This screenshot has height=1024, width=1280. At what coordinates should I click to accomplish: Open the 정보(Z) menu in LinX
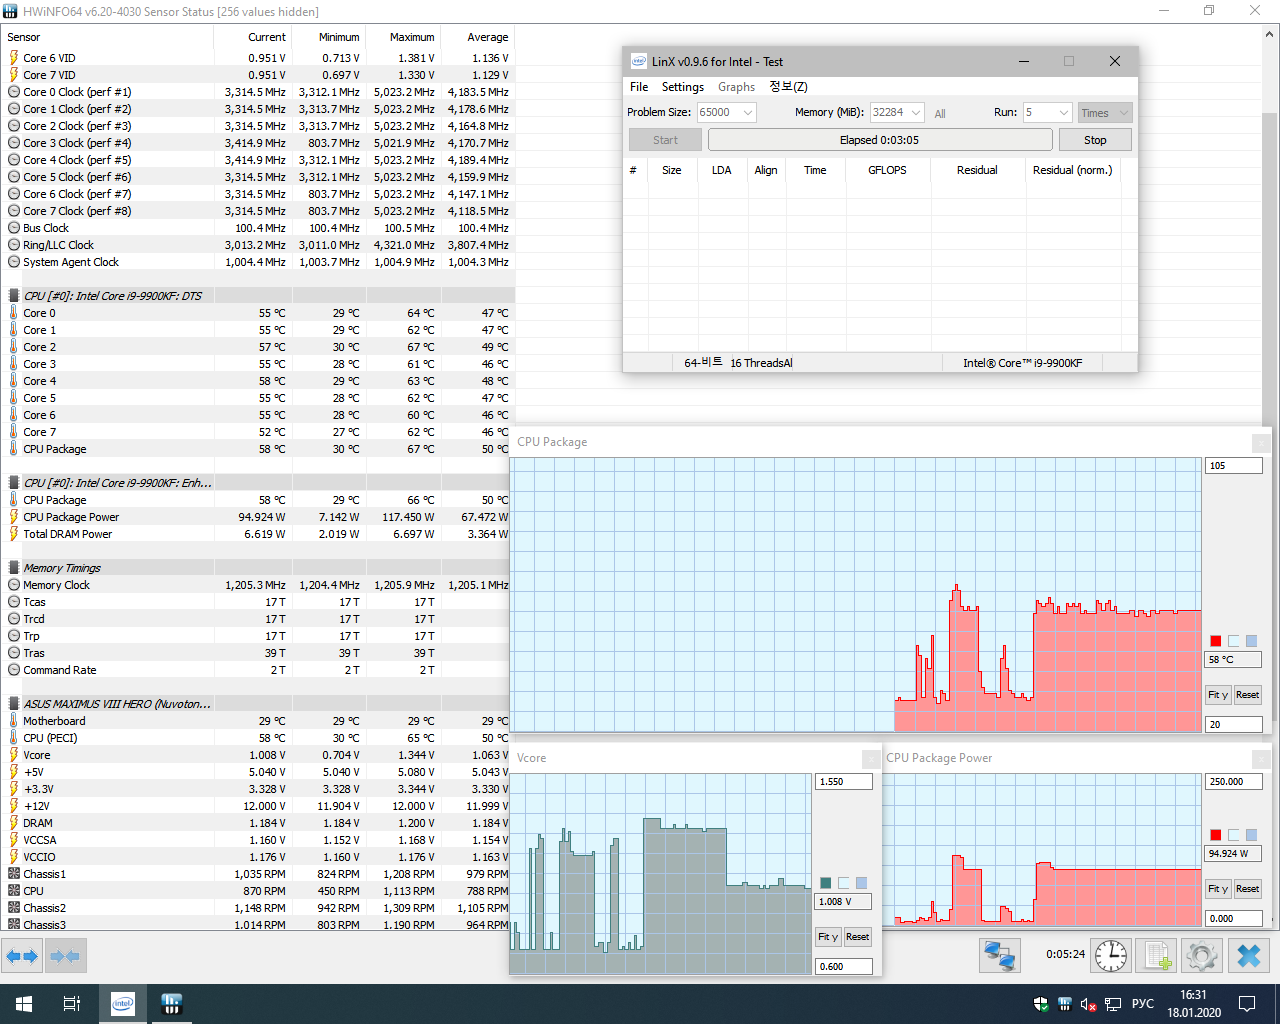788,87
